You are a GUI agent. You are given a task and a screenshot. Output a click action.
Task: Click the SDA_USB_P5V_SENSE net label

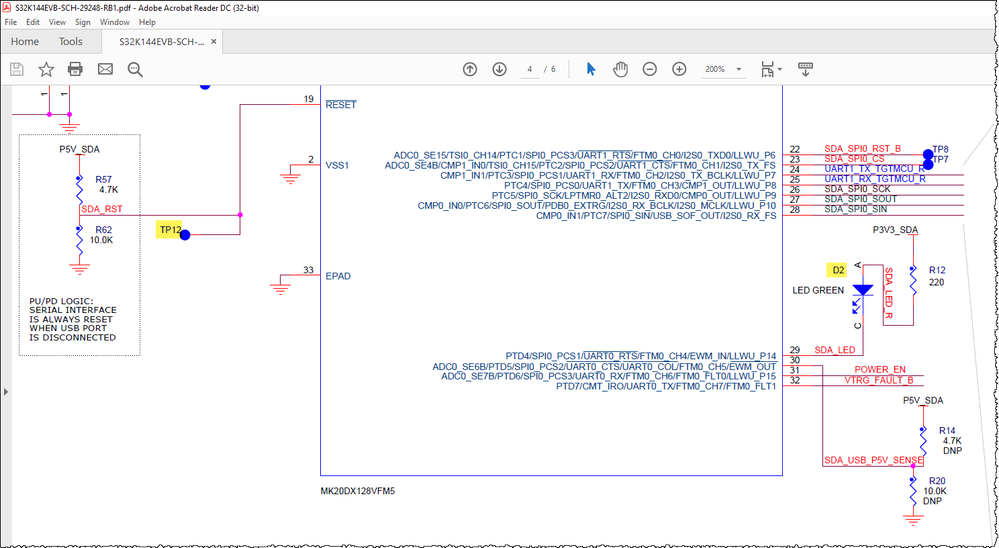coord(873,460)
